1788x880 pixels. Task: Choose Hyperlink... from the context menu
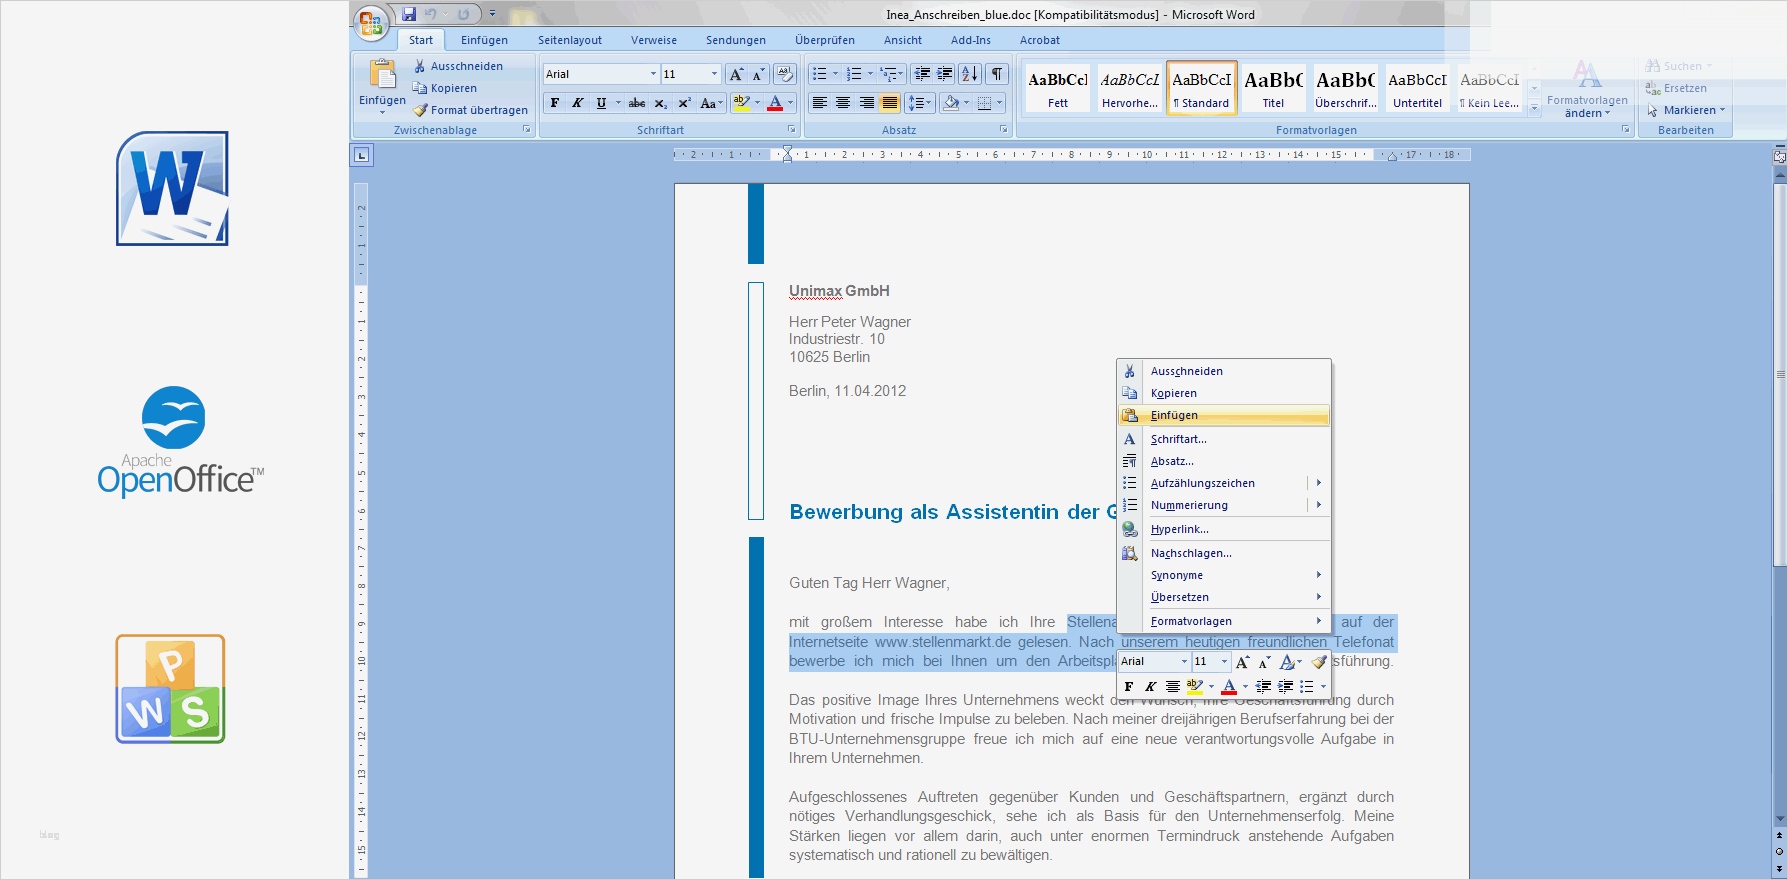(x=1179, y=529)
